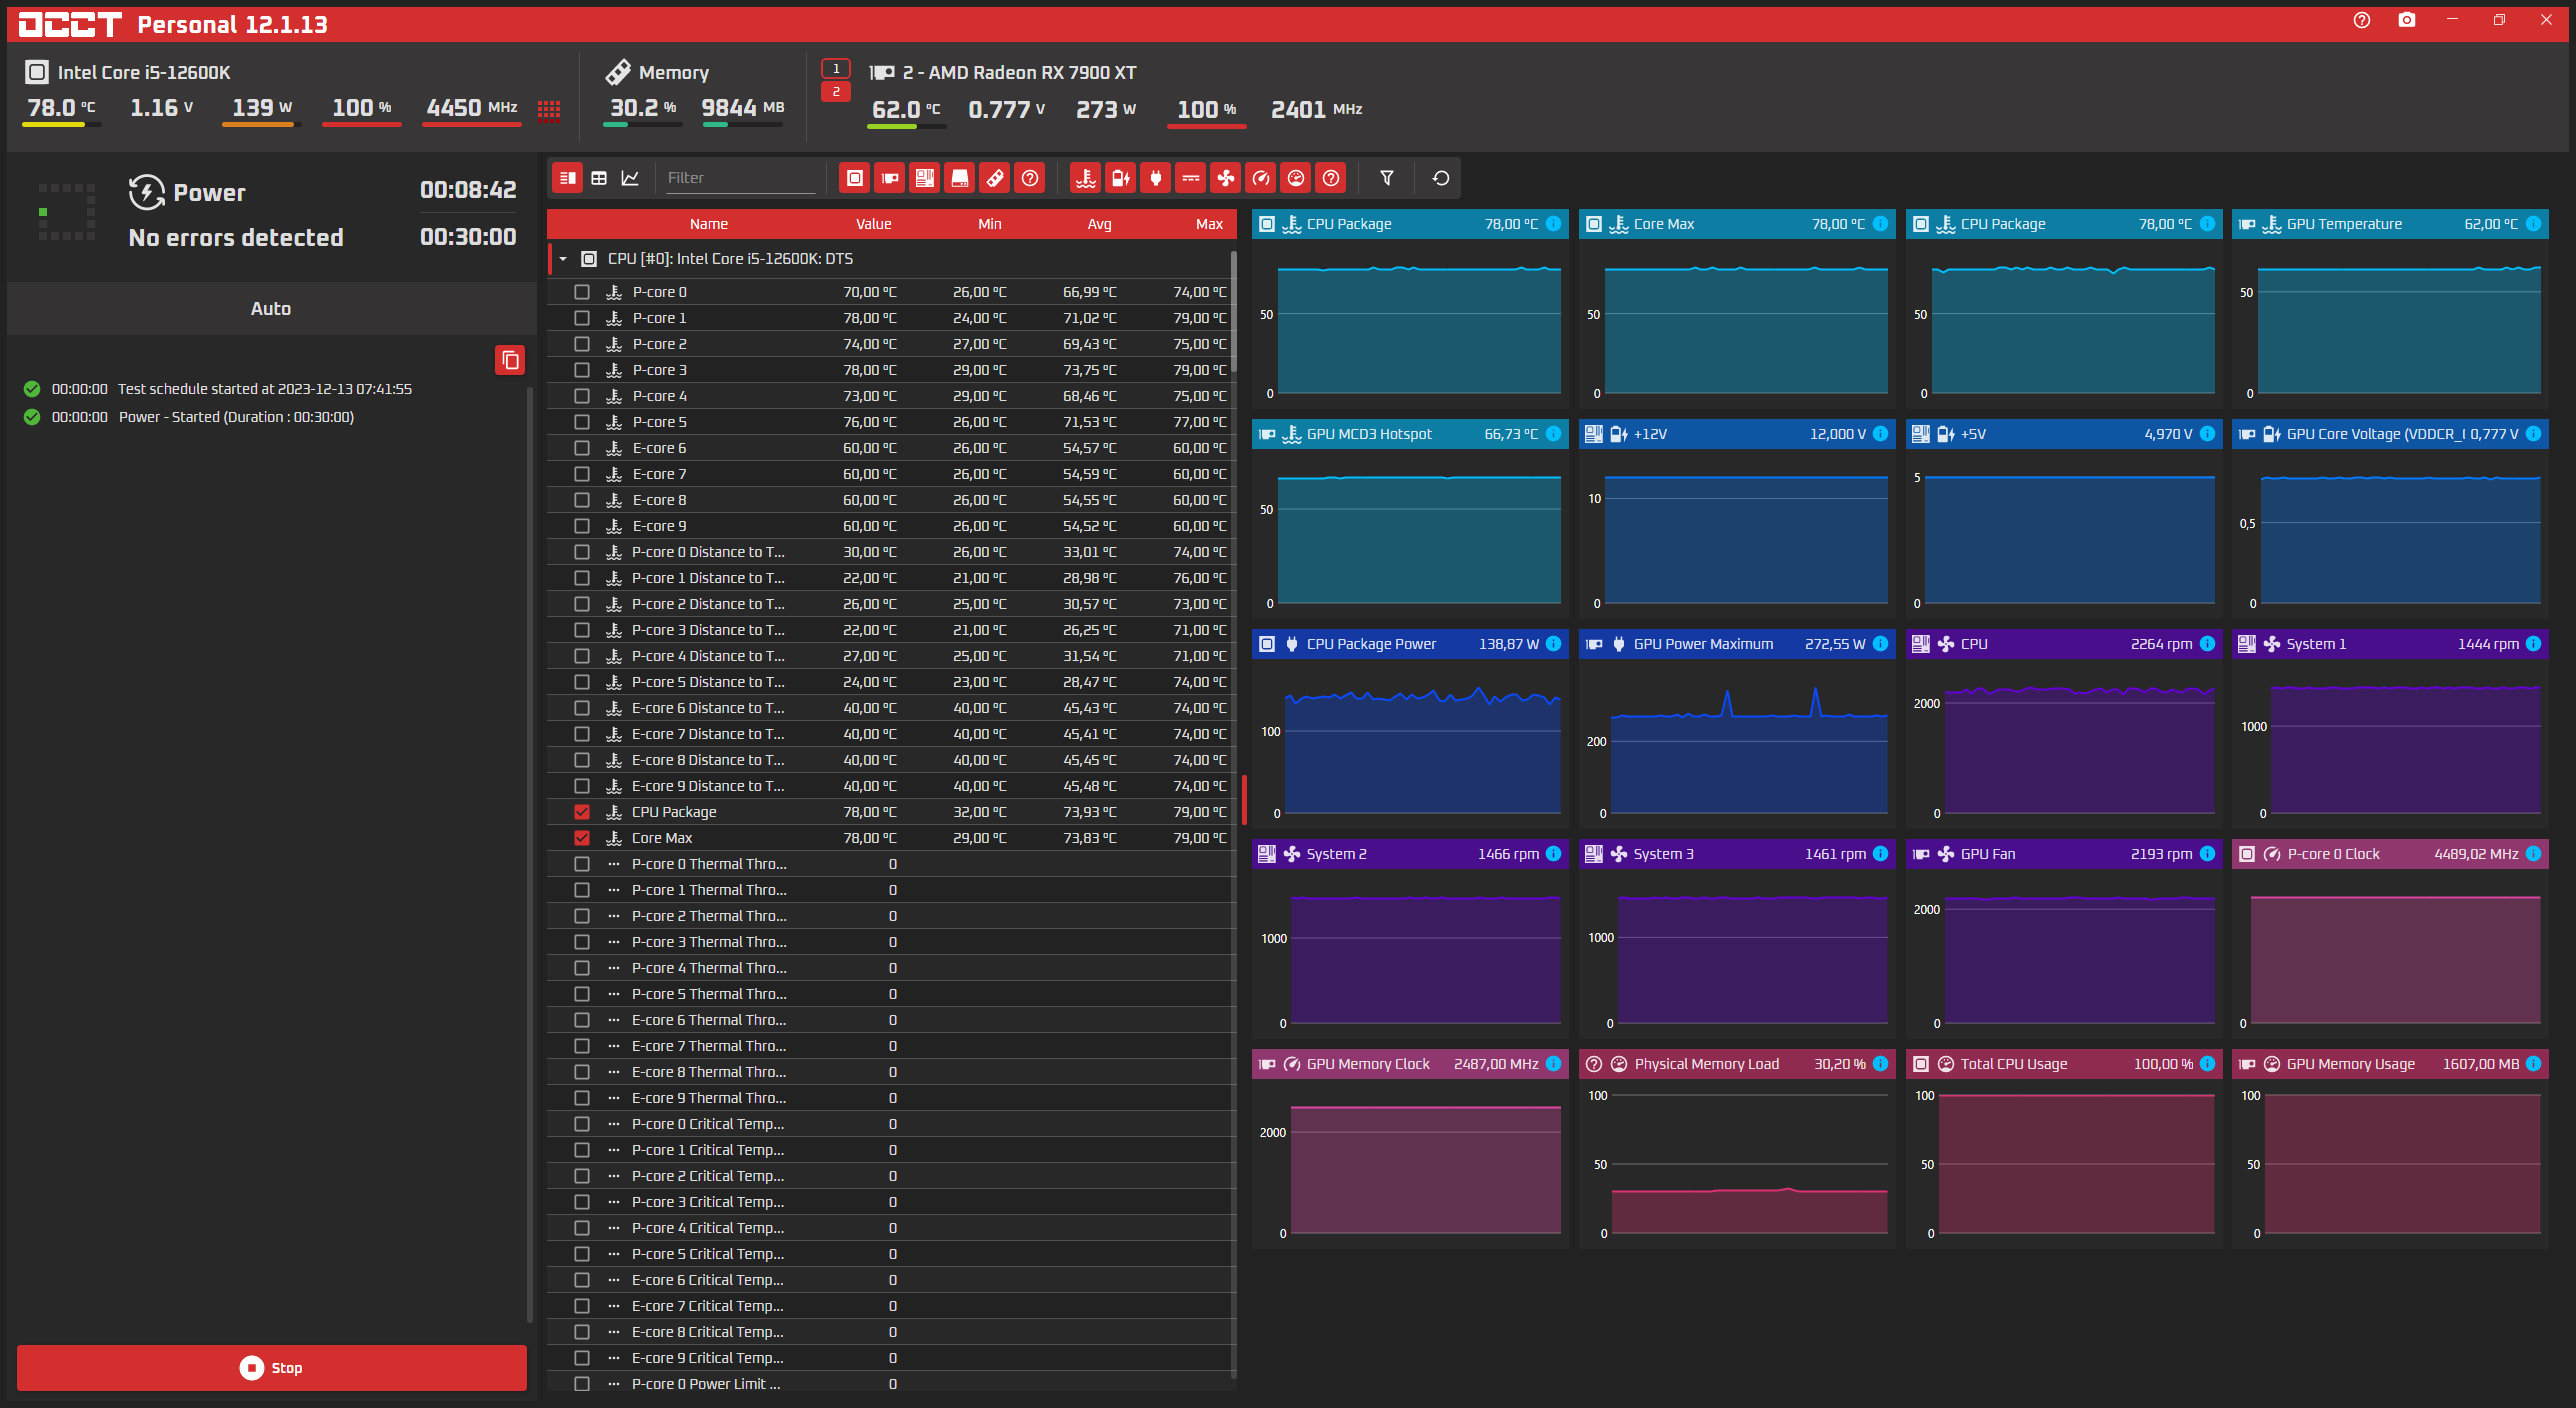This screenshot has width=2576, height=1408.
Task: Toggle the memory RAM sensor filter
Action: [995, 178]
